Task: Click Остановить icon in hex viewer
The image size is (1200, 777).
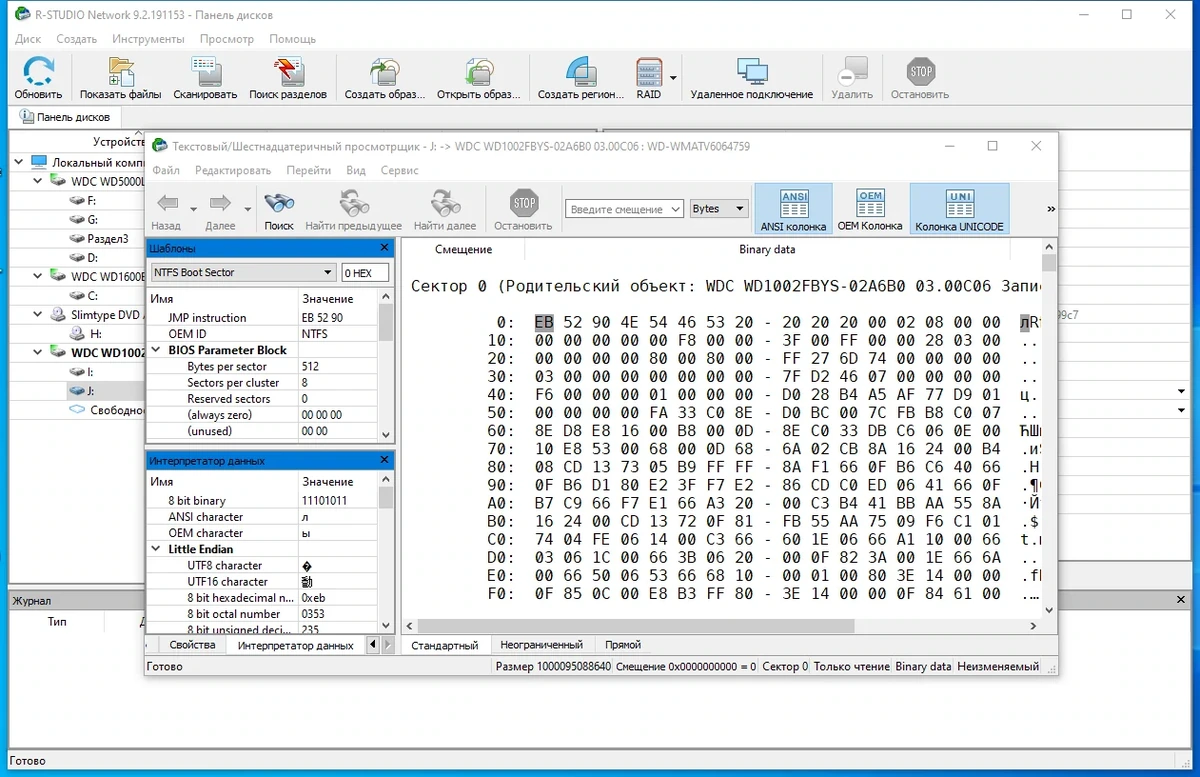Action: (x=523, y=210)
